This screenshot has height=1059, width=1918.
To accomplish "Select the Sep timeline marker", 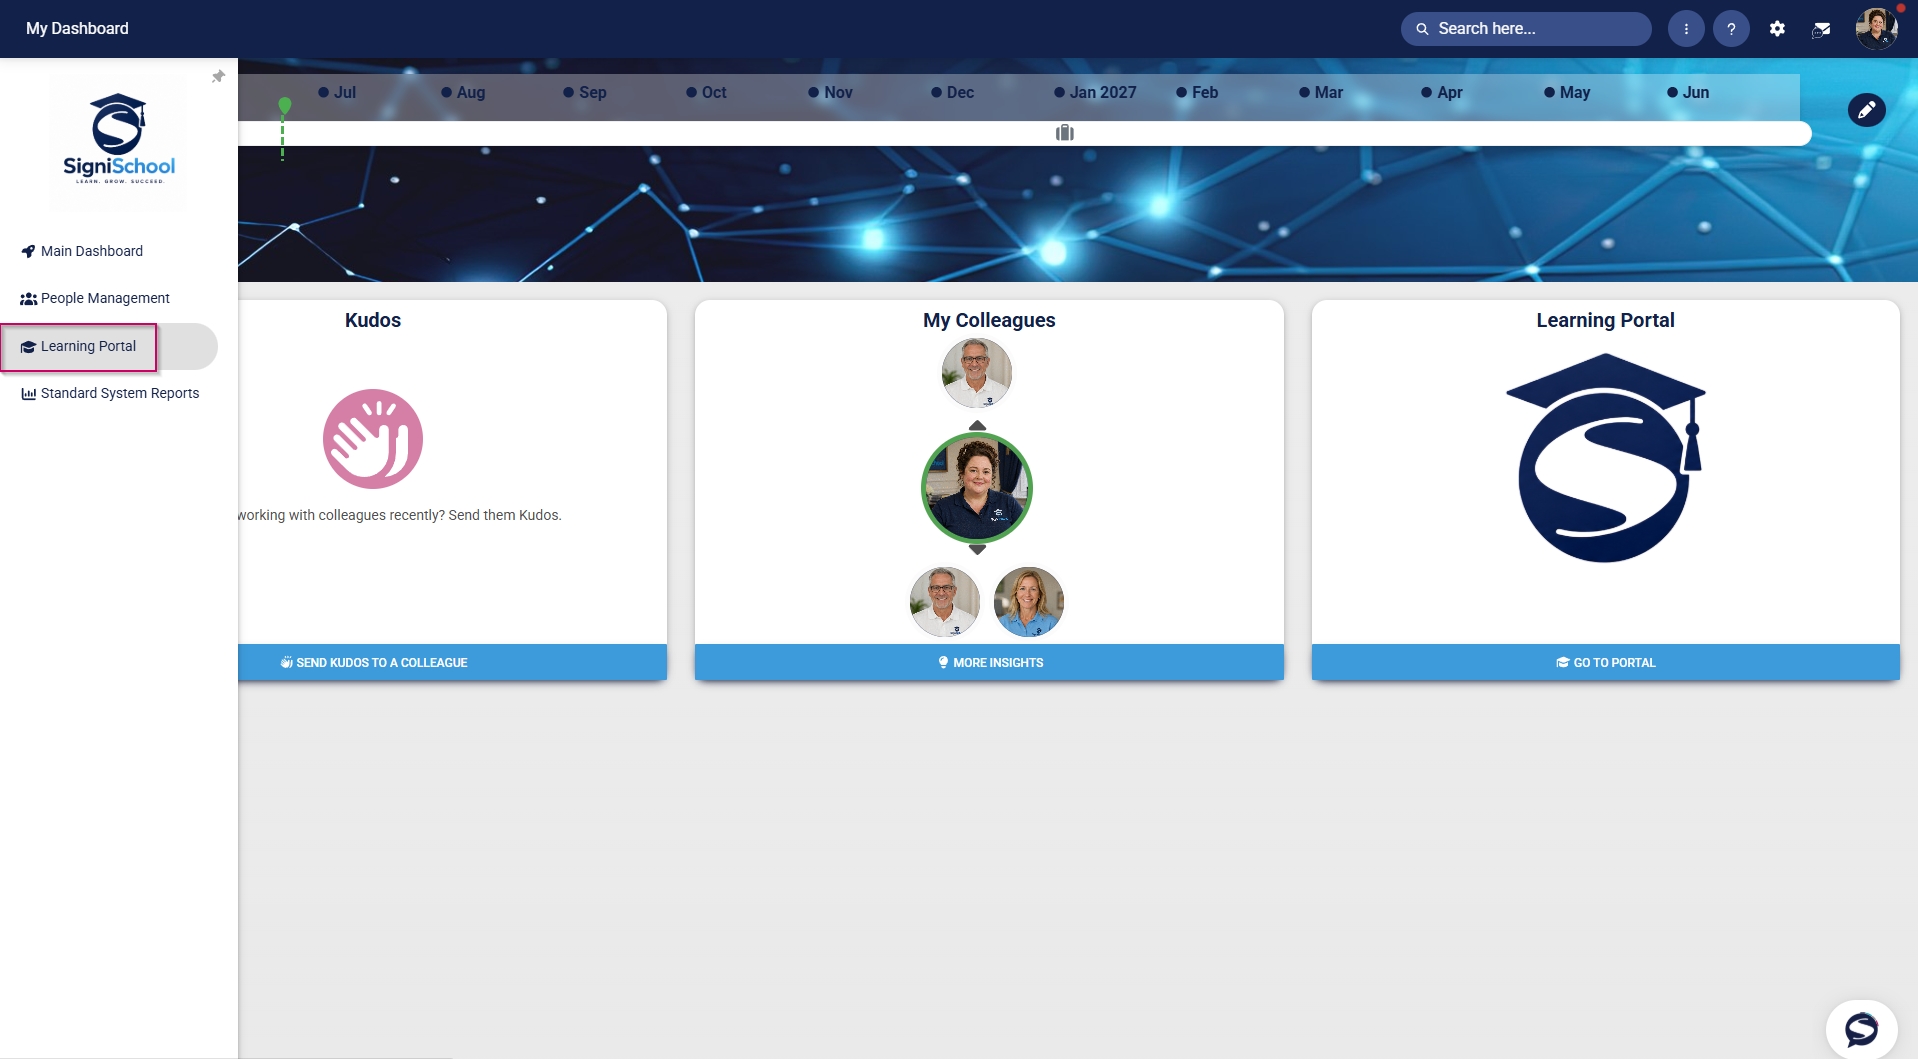I will tap(585, 92).
